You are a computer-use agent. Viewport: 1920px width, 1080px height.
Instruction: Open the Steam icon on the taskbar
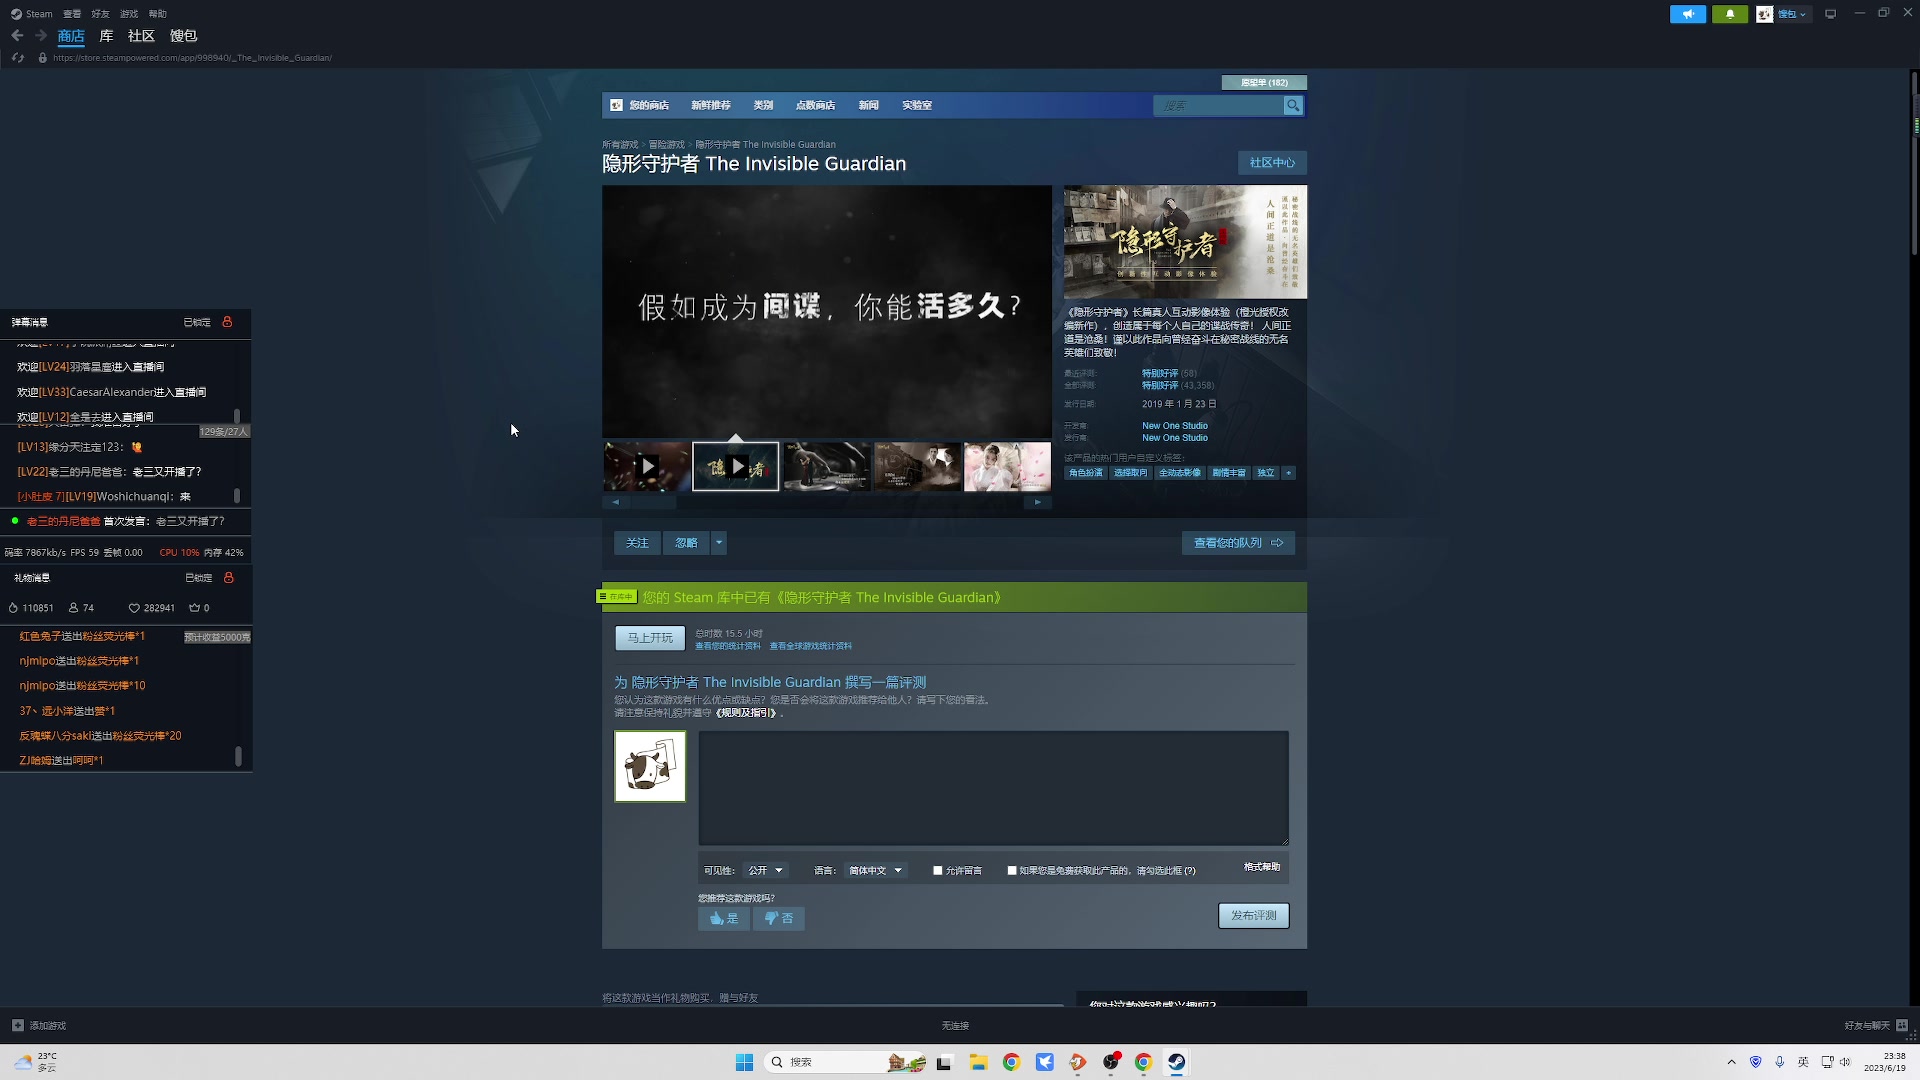(1176, 1062)
